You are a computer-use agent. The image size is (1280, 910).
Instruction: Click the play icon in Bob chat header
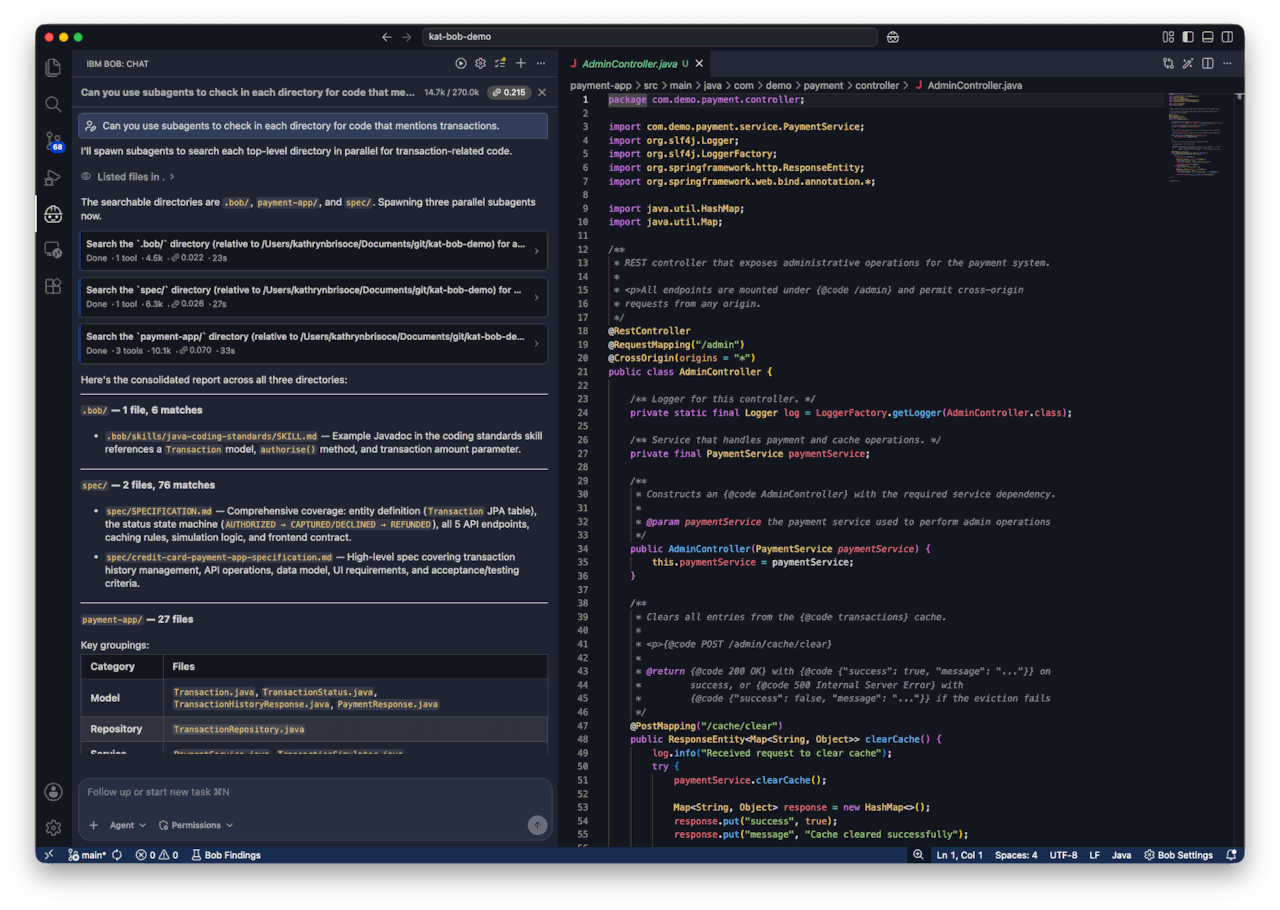pos(461,63)
